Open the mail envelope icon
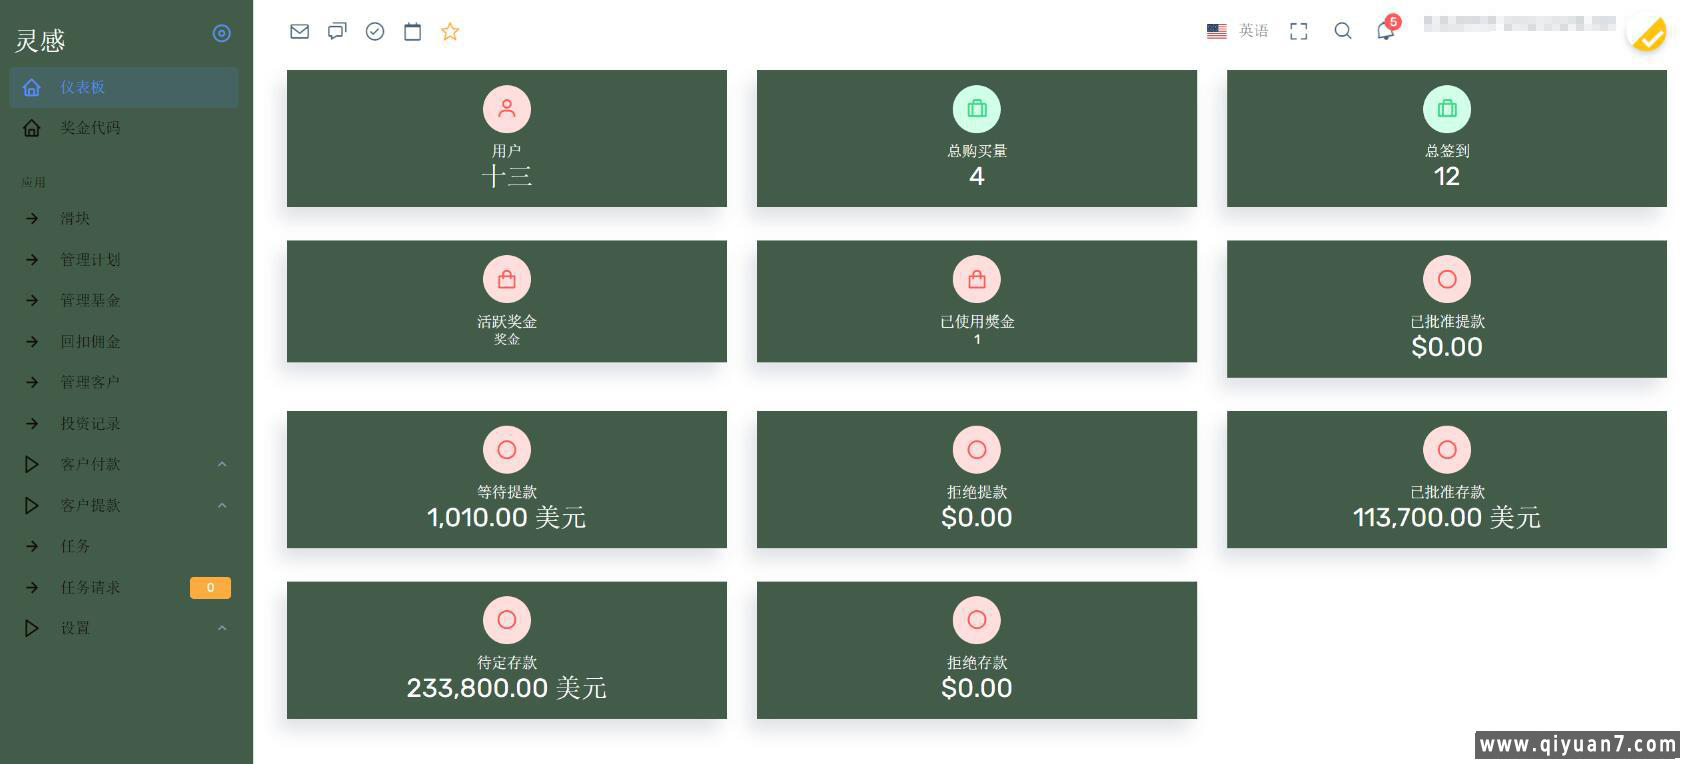 coord(299,31)
